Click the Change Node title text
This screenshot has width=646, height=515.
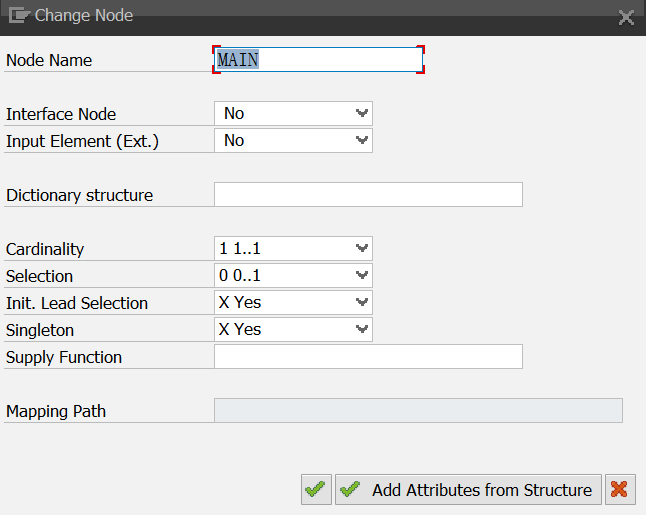point(84,15)
